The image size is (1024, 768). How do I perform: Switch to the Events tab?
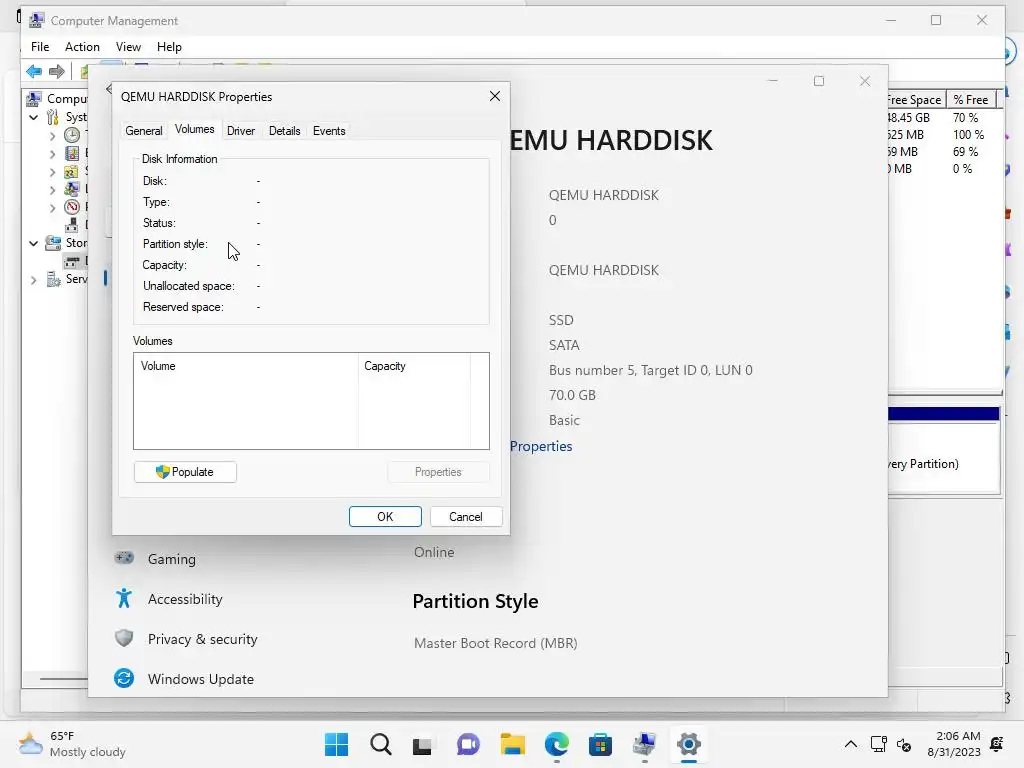tap(329, 131)
